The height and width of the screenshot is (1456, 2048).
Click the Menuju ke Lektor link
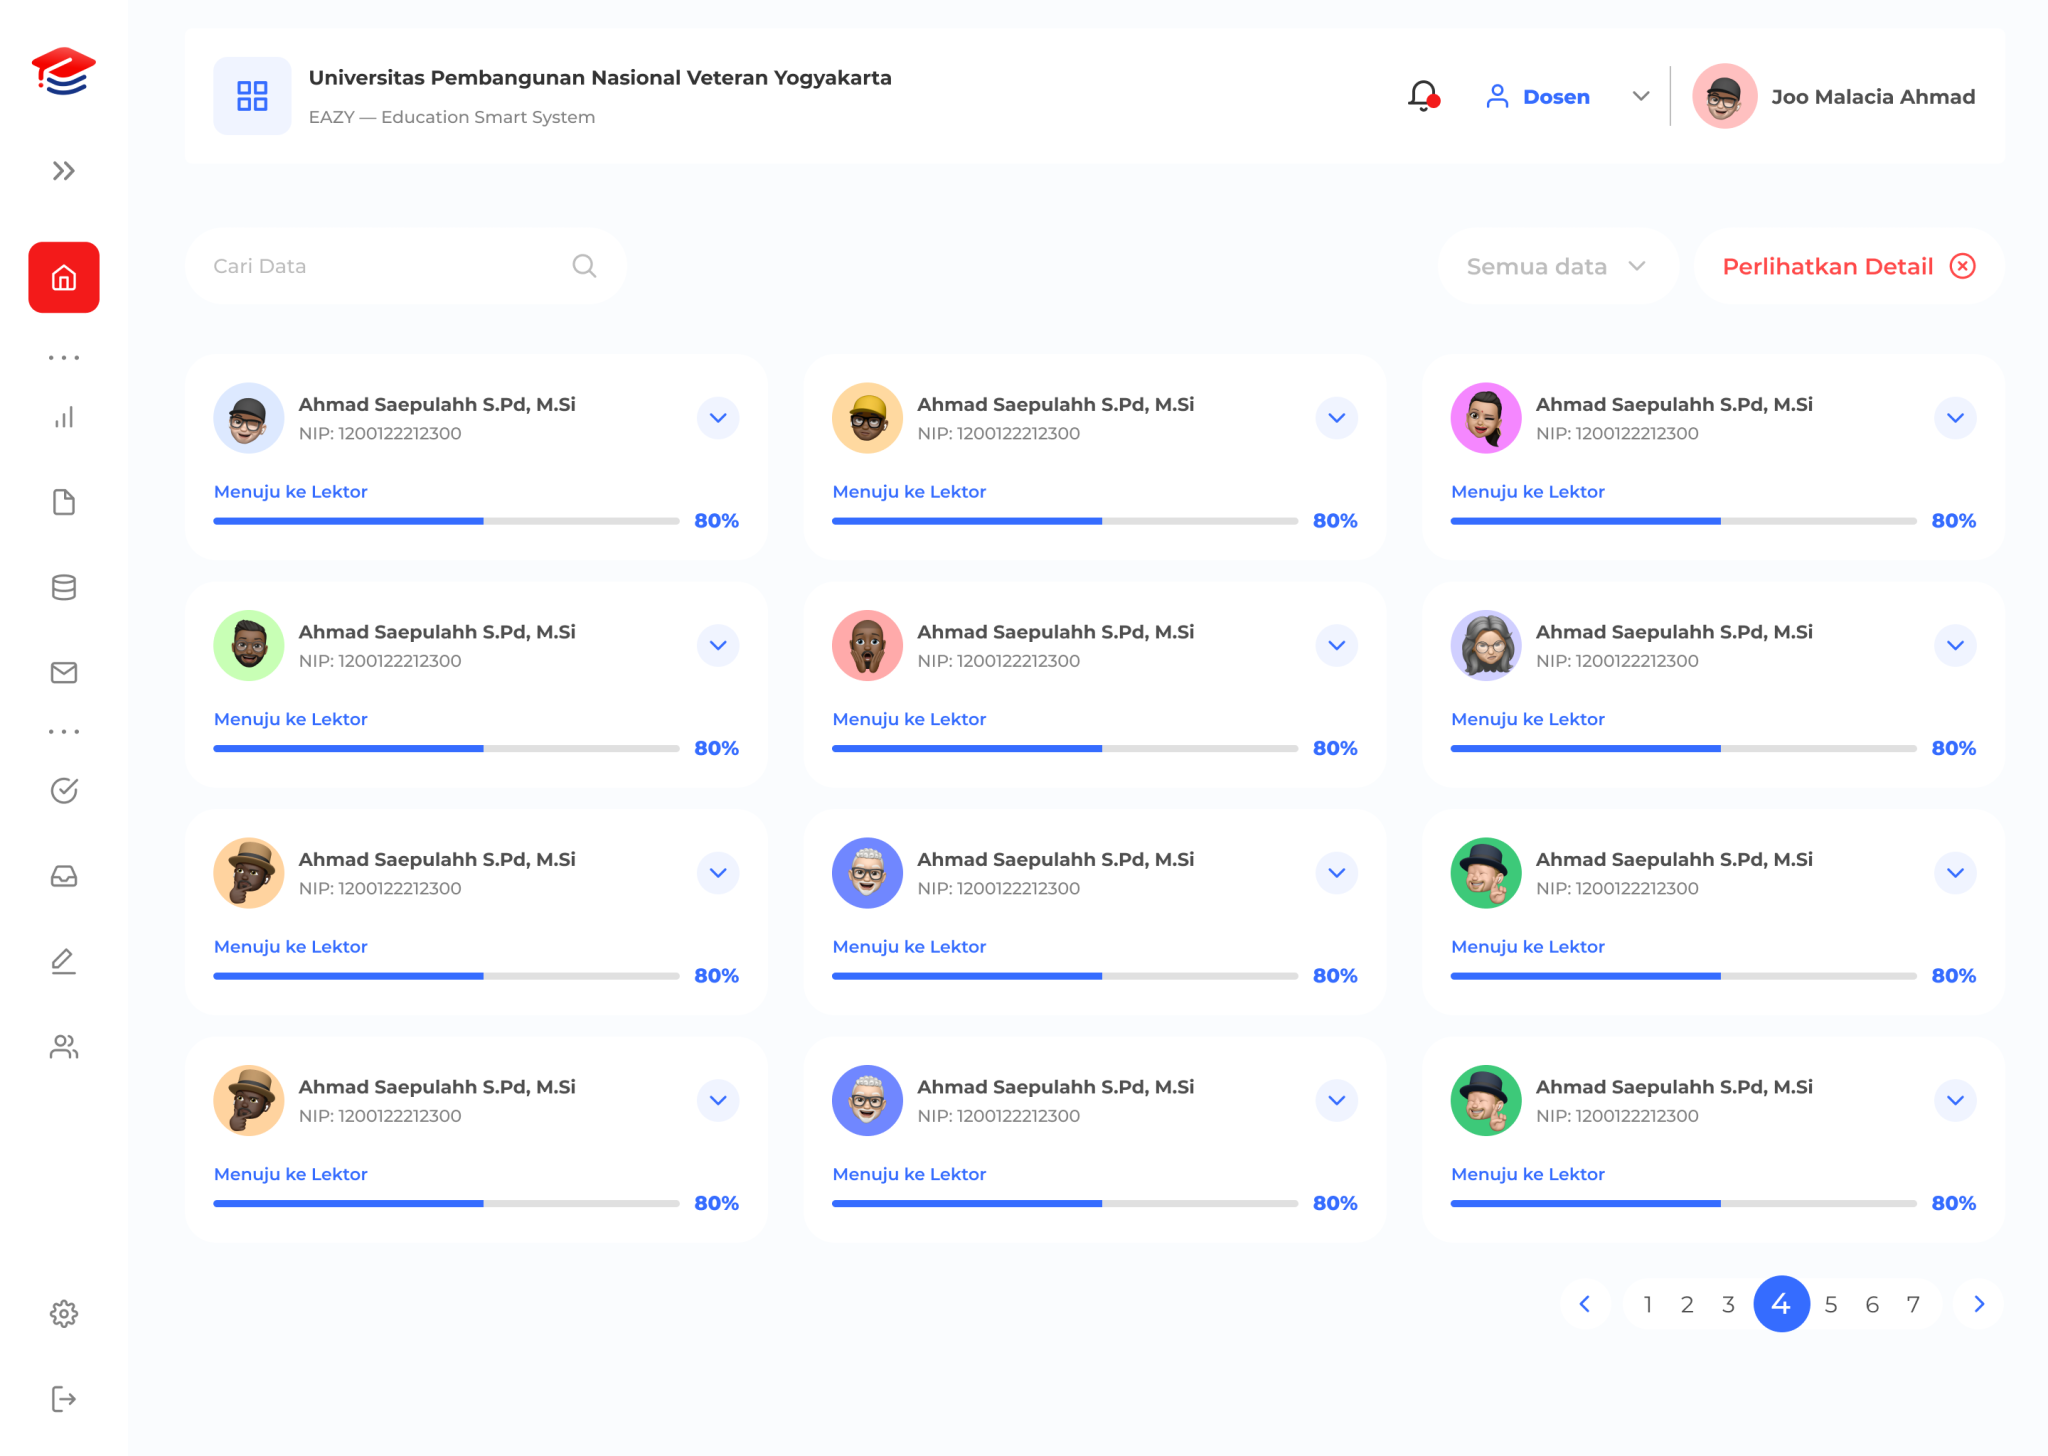(290, 491)
